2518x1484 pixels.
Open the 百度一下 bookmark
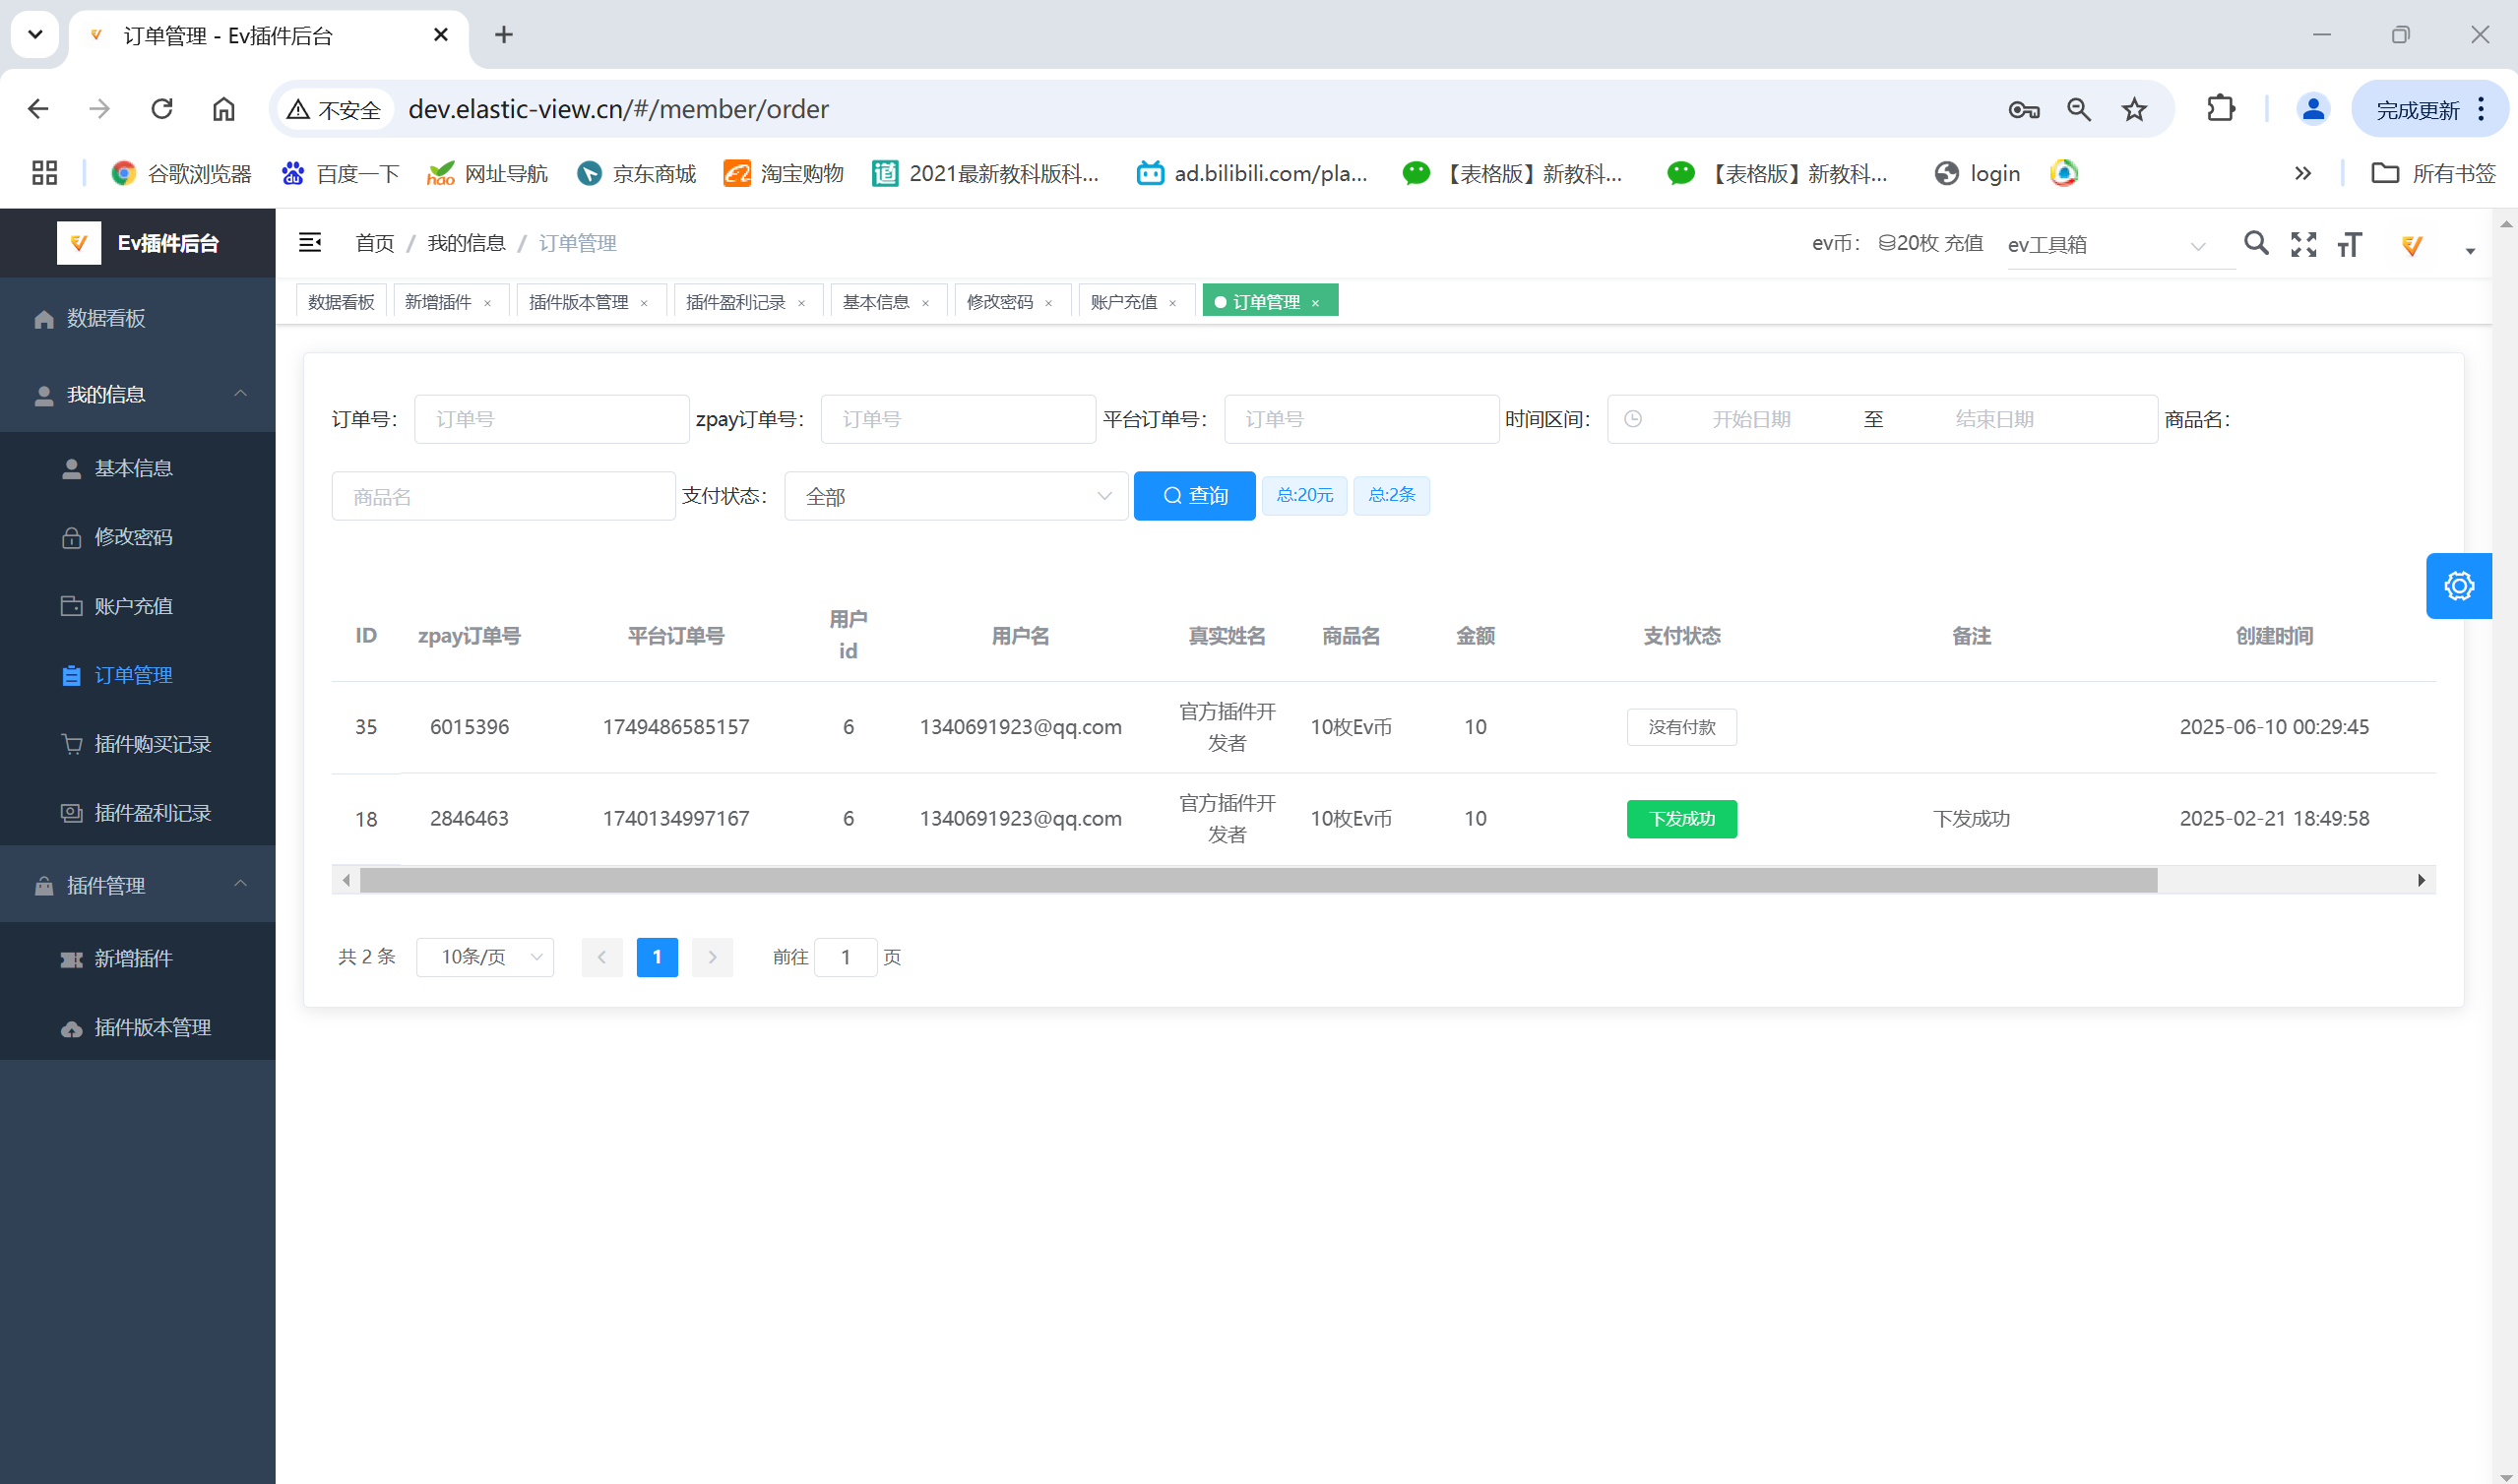[x=341, y=173]
